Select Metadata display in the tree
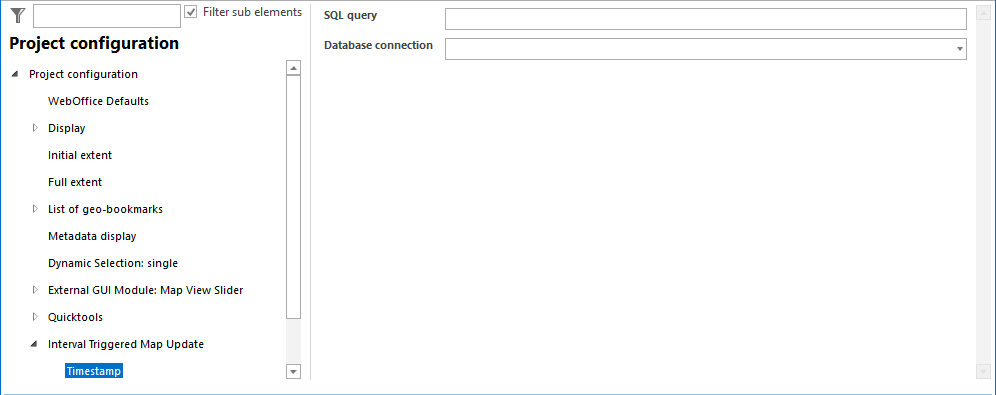Screen dimensions: 996x395 pos(92,236)
